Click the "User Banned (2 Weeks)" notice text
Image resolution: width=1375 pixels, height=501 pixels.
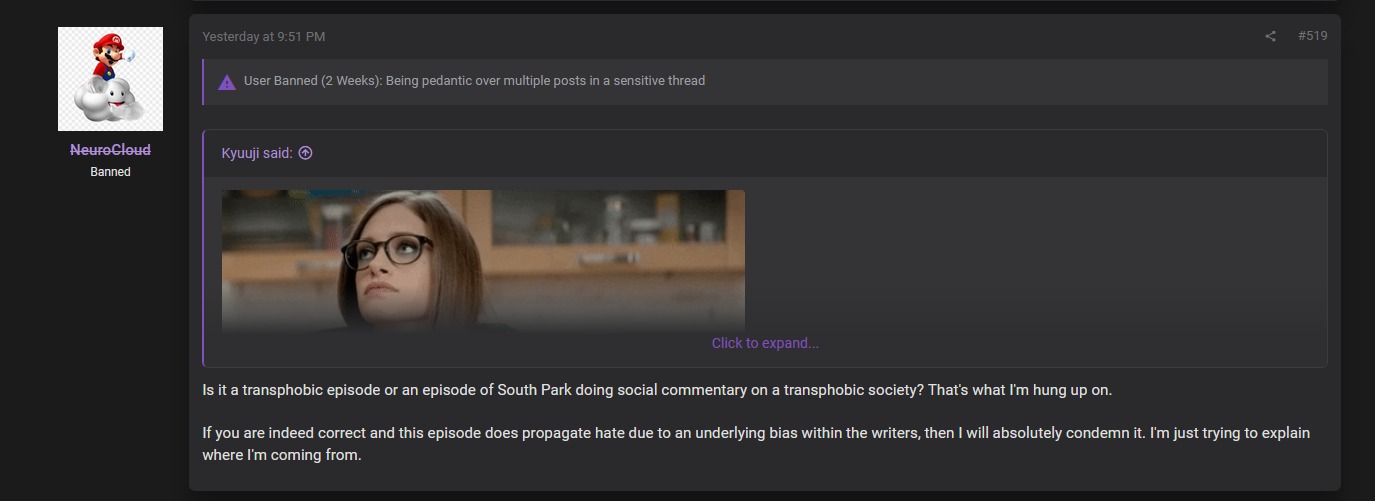coord(474,81)
